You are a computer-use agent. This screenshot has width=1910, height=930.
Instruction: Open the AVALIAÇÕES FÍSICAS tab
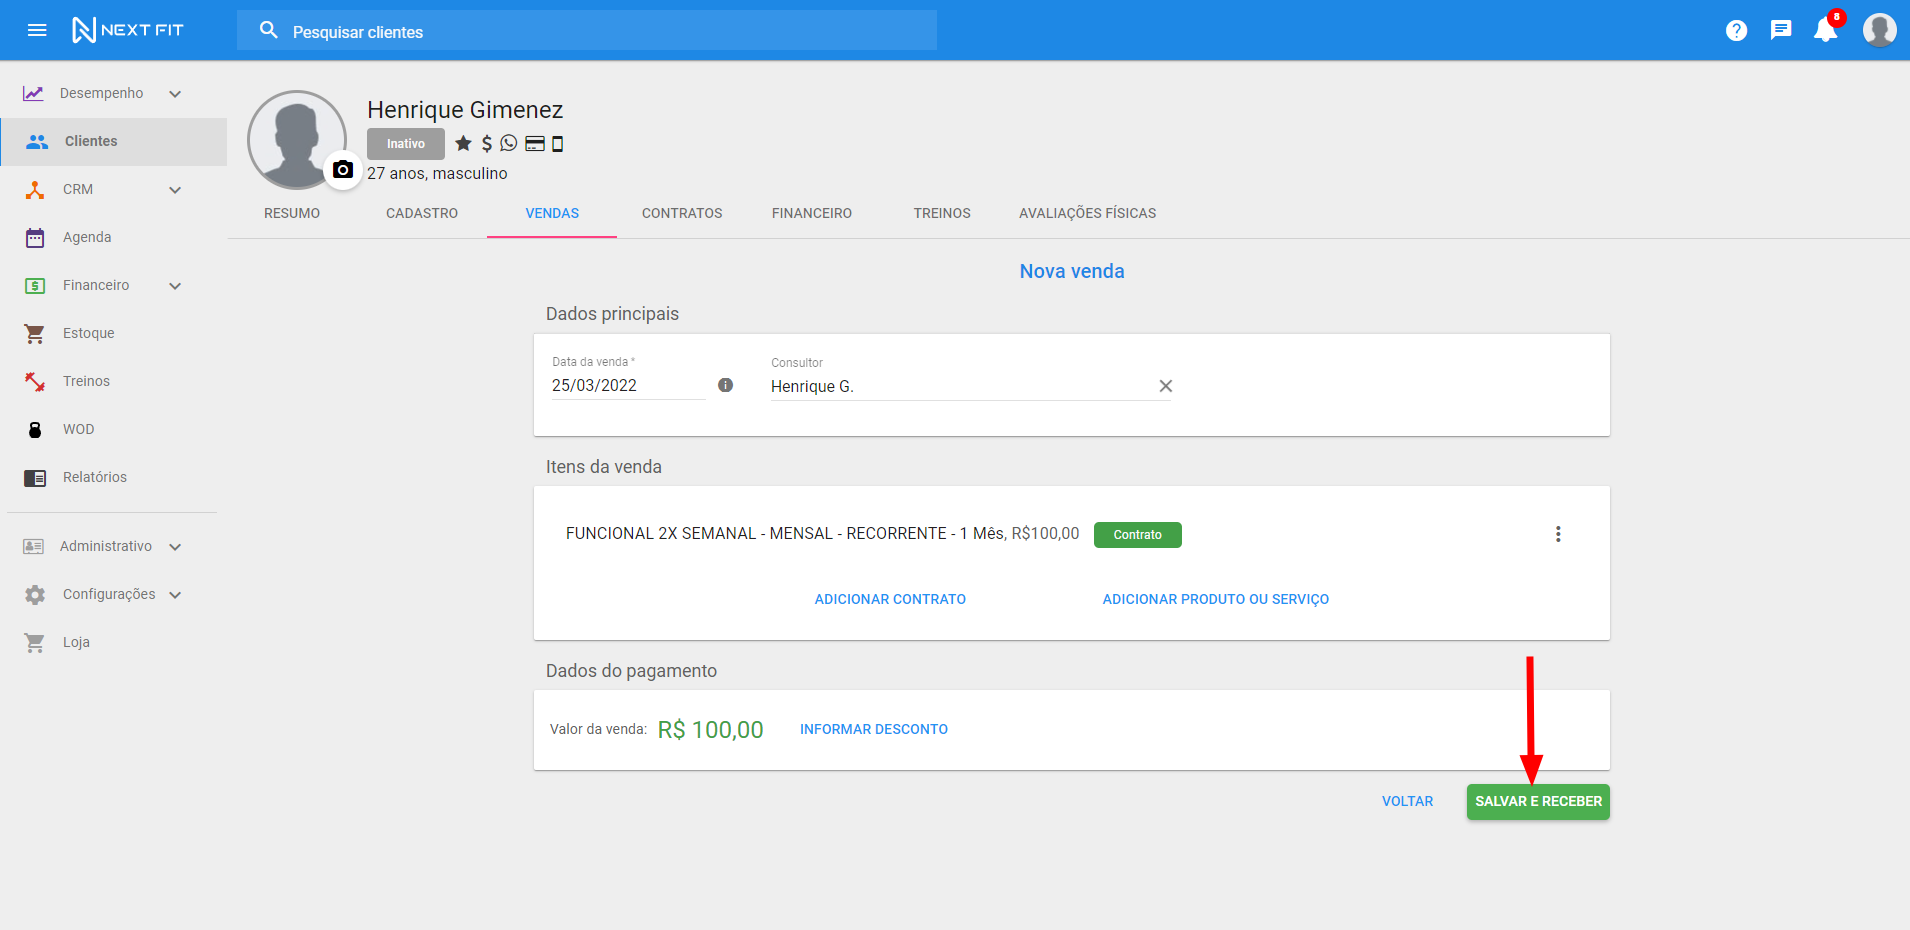1087,213
